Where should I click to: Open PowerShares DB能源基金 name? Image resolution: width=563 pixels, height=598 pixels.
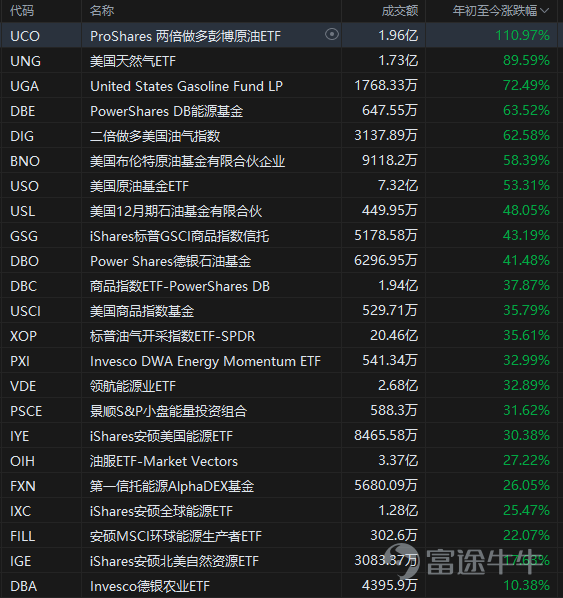[166, 111]
